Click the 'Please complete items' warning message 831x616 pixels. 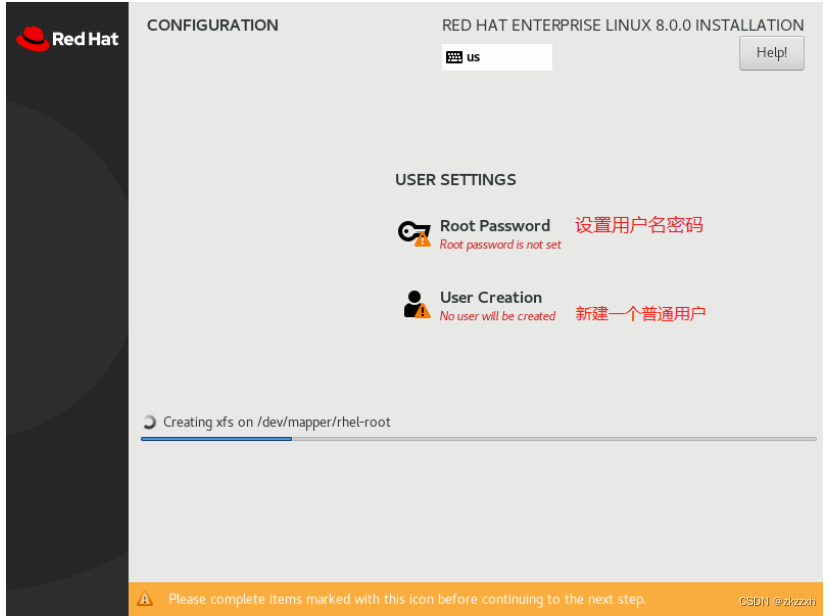click(x=407, y=599)
